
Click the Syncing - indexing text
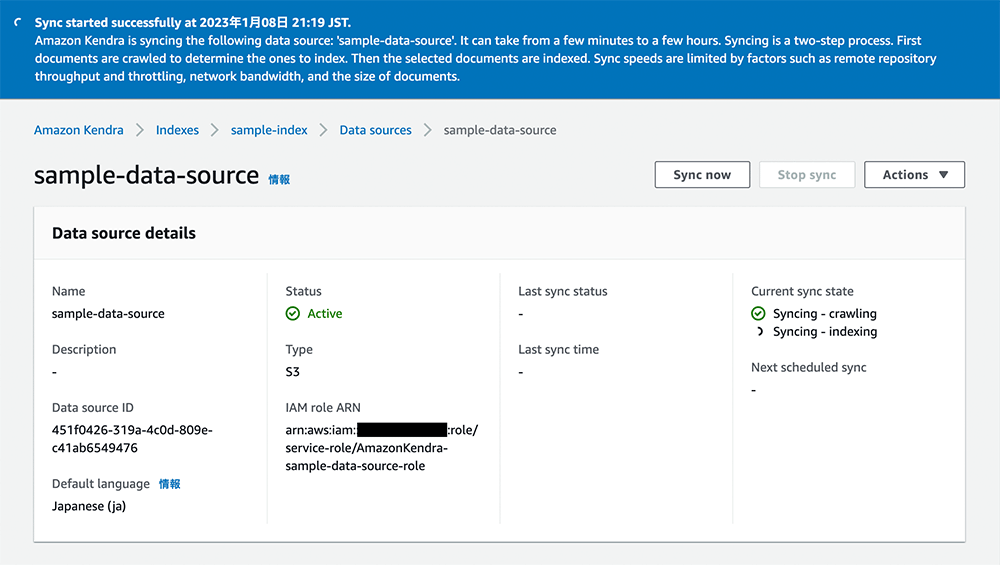pos(825,332)
